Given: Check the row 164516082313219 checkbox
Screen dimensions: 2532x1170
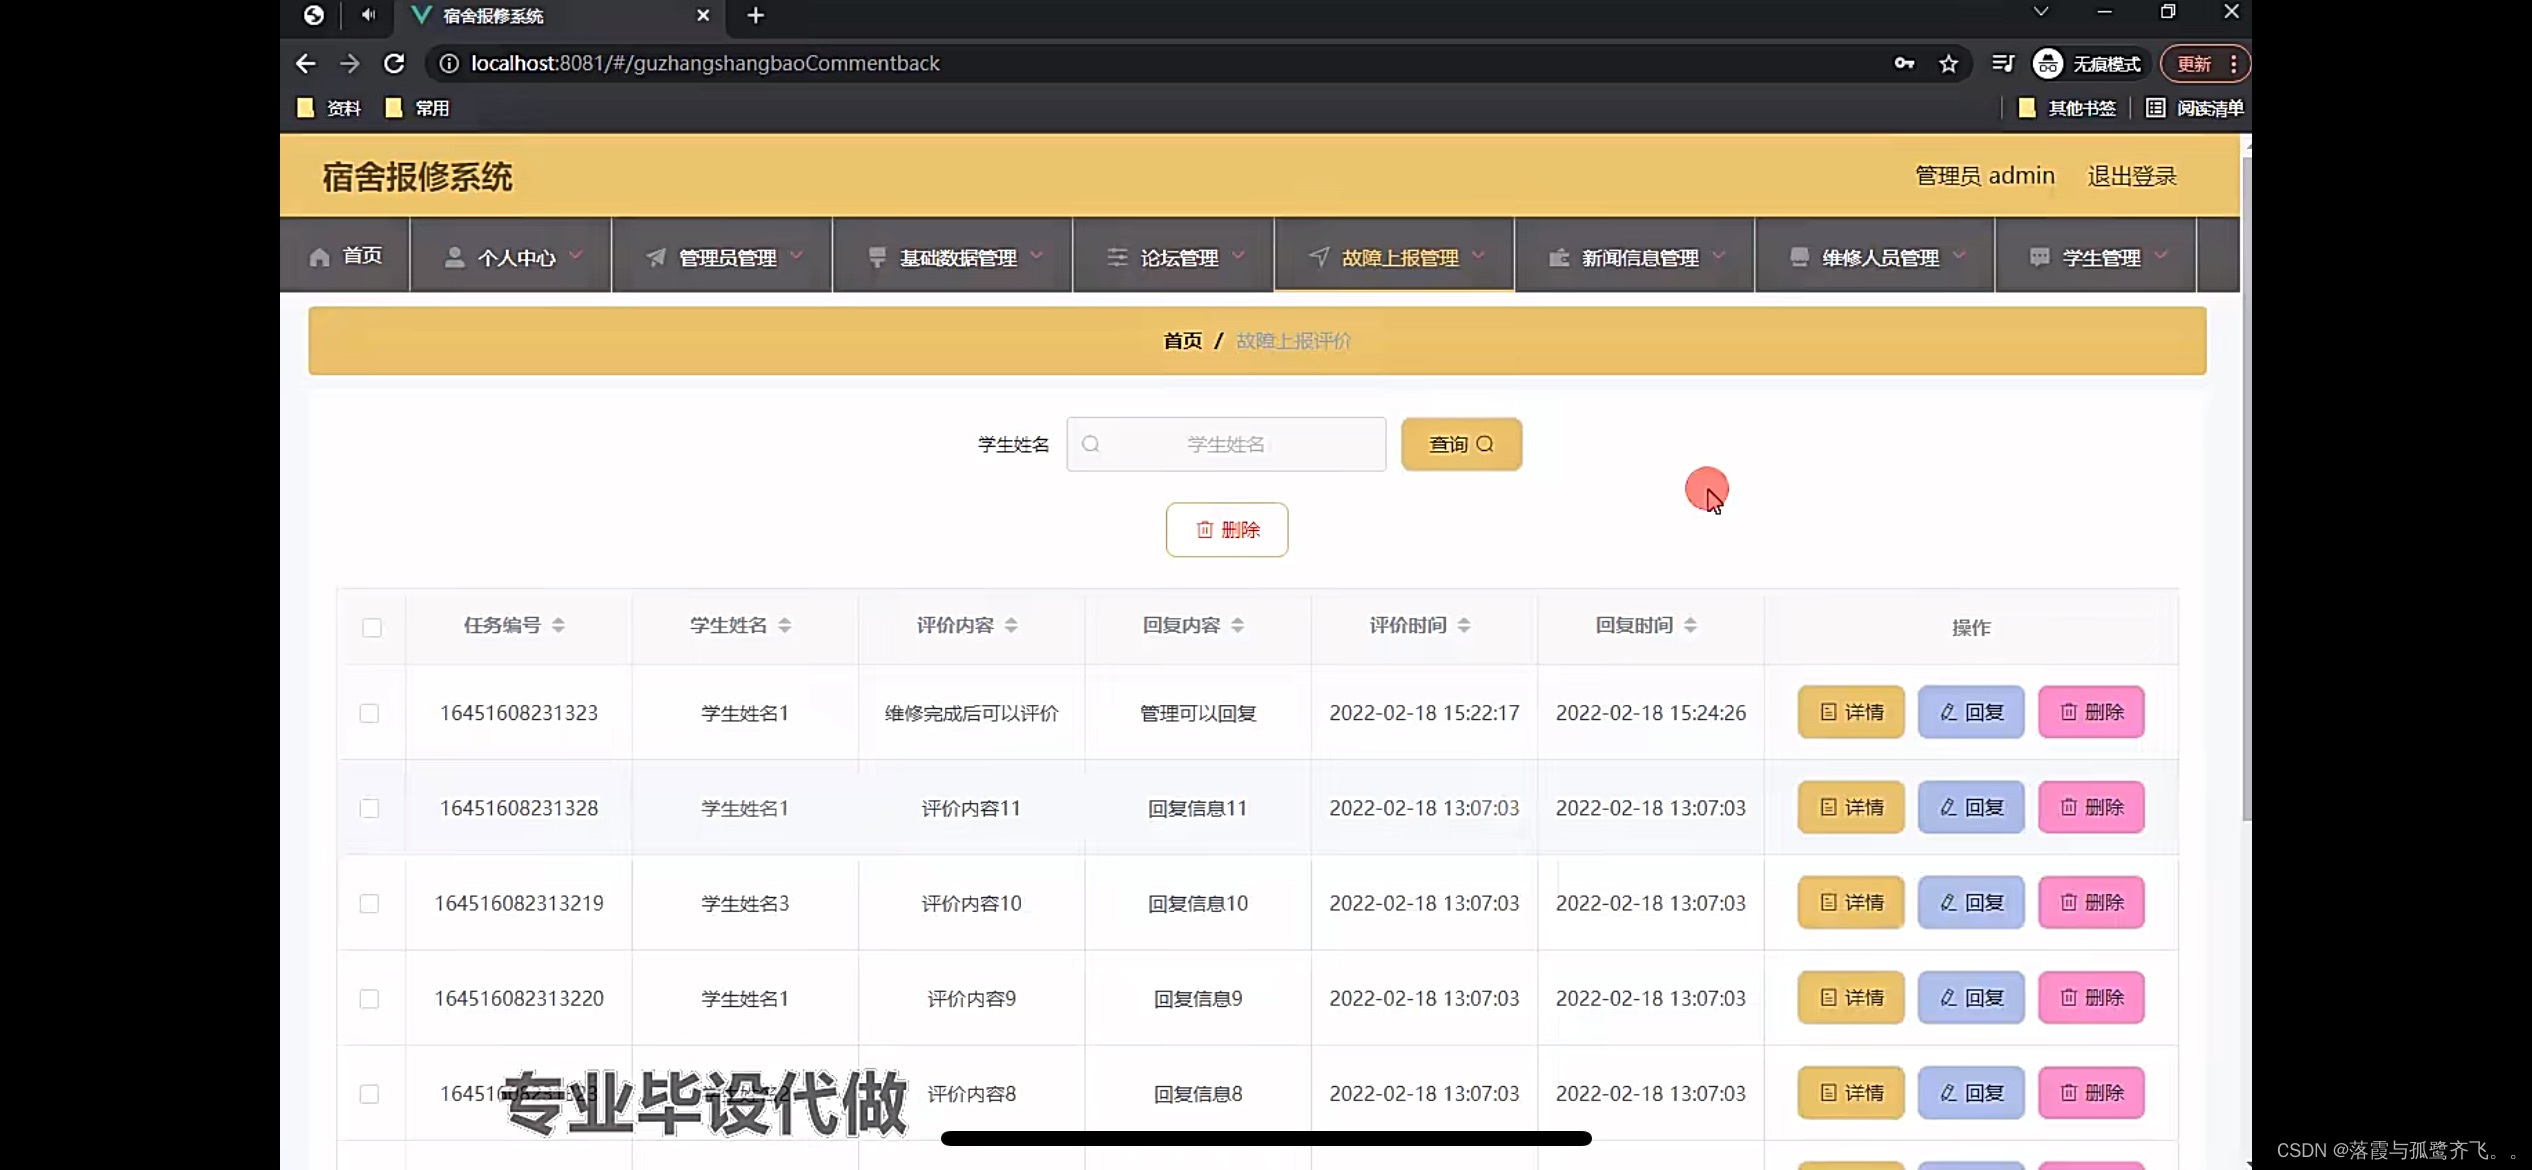Looking at the screenshot, I should (369, 904).
